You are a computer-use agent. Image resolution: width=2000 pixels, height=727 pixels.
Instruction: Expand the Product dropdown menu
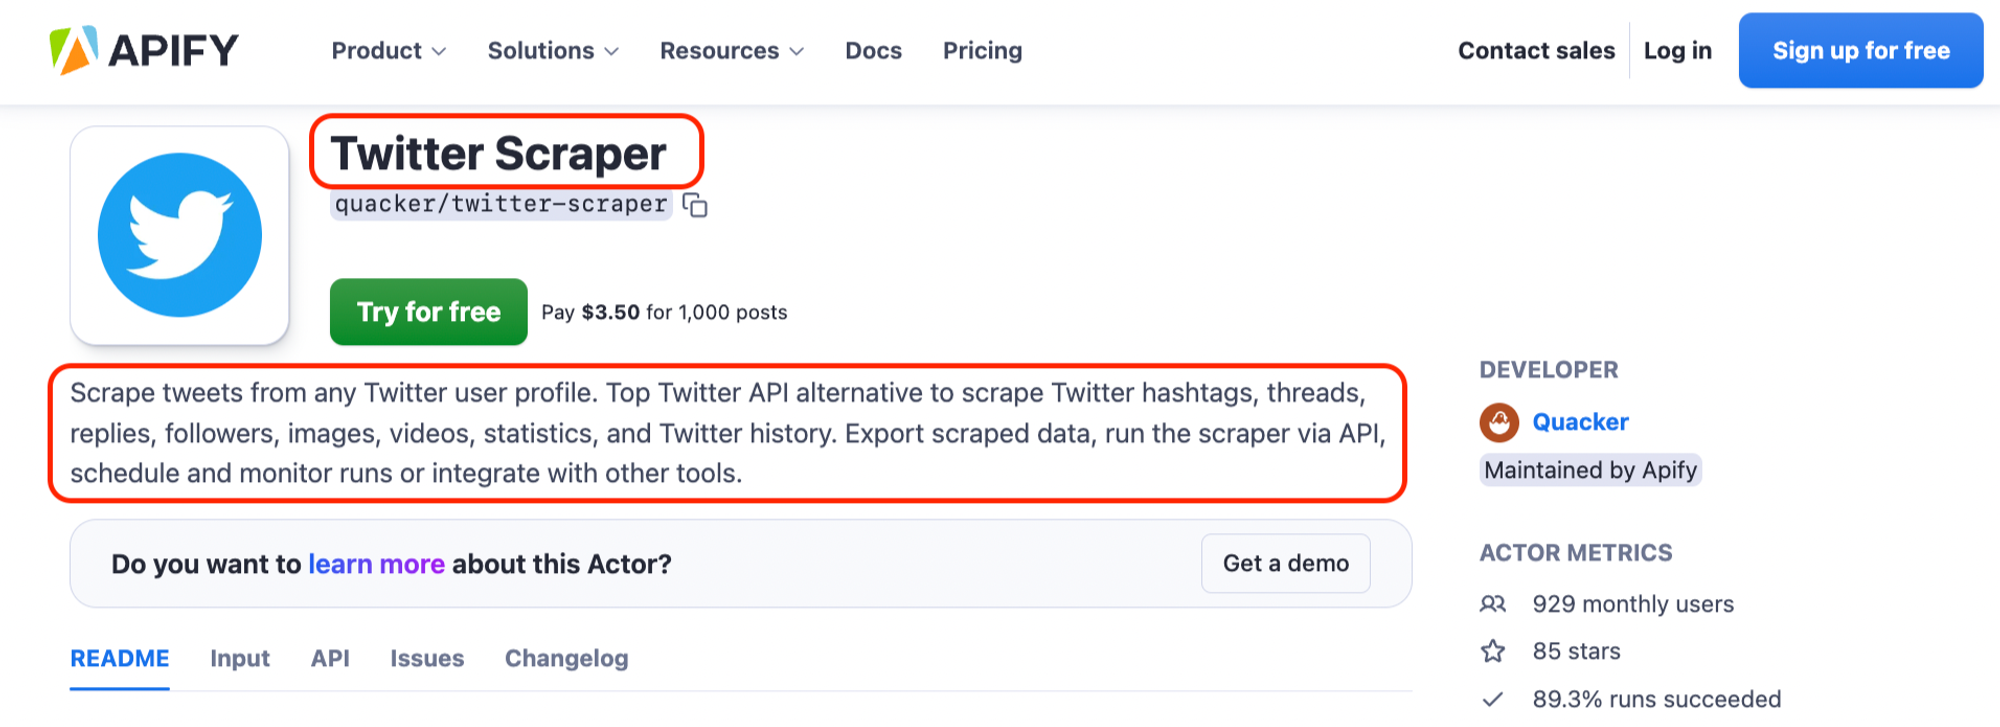[x=388, y=51]
